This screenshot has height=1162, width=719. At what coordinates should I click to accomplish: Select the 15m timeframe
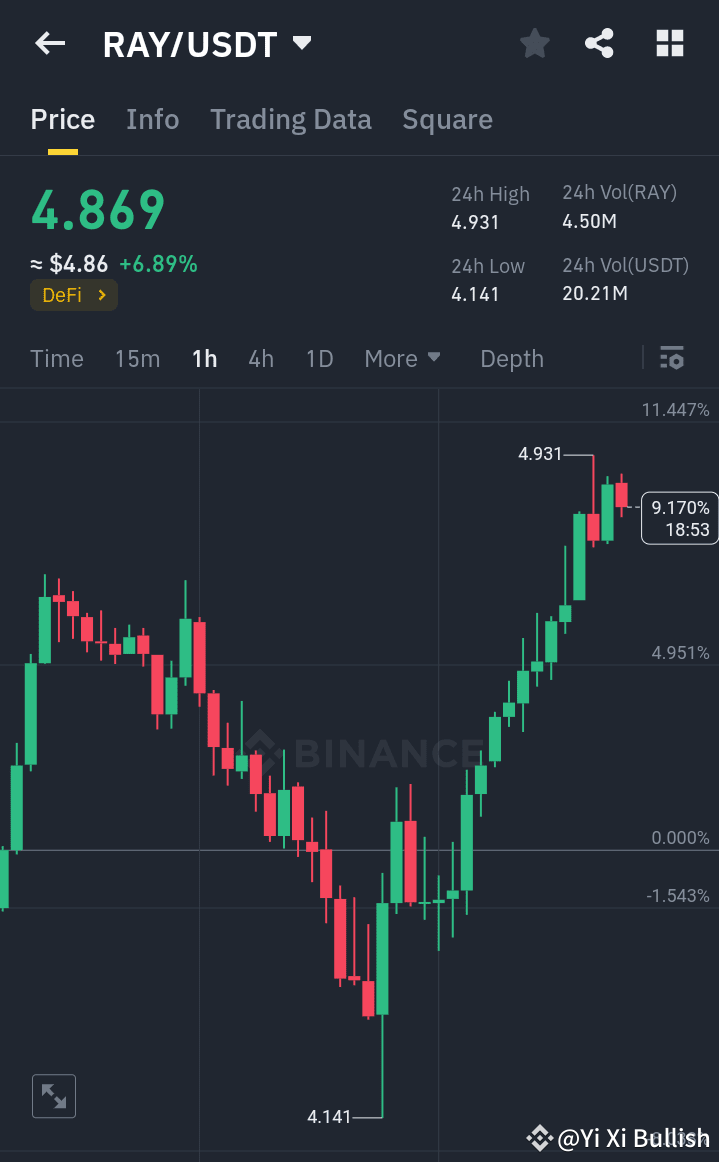tap(137, 358)
